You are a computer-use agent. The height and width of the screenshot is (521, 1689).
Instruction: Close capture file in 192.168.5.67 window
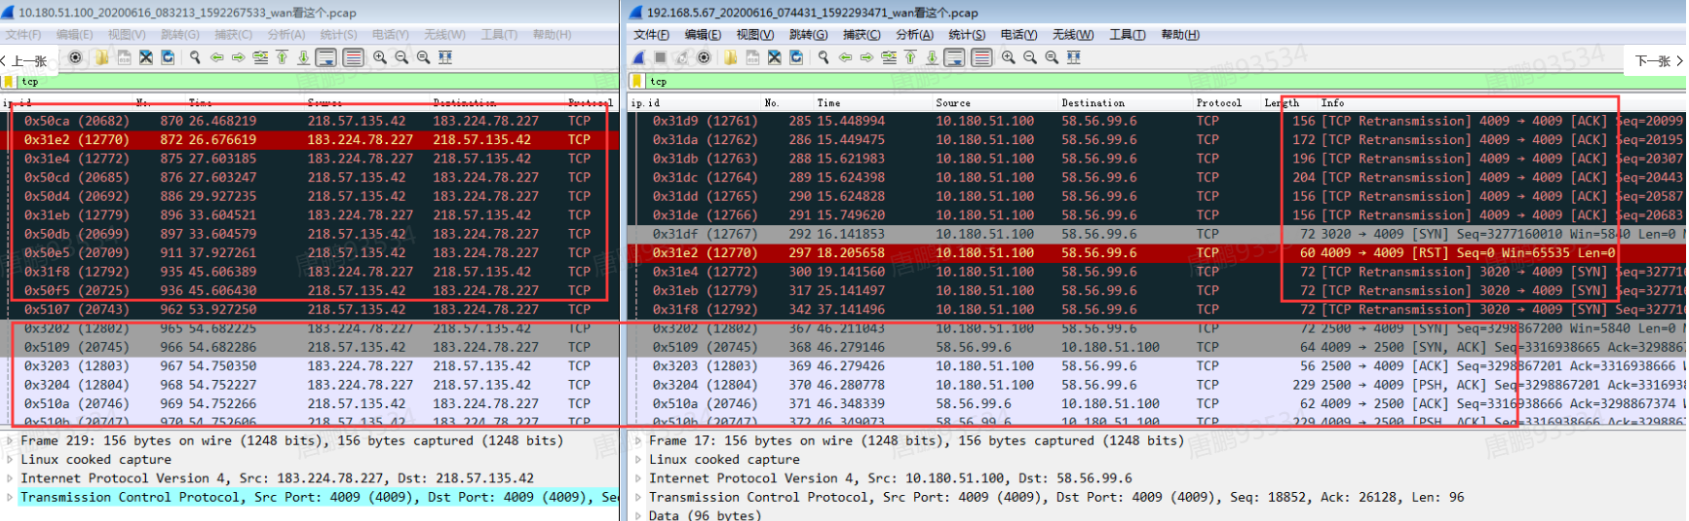click(774, 58)
